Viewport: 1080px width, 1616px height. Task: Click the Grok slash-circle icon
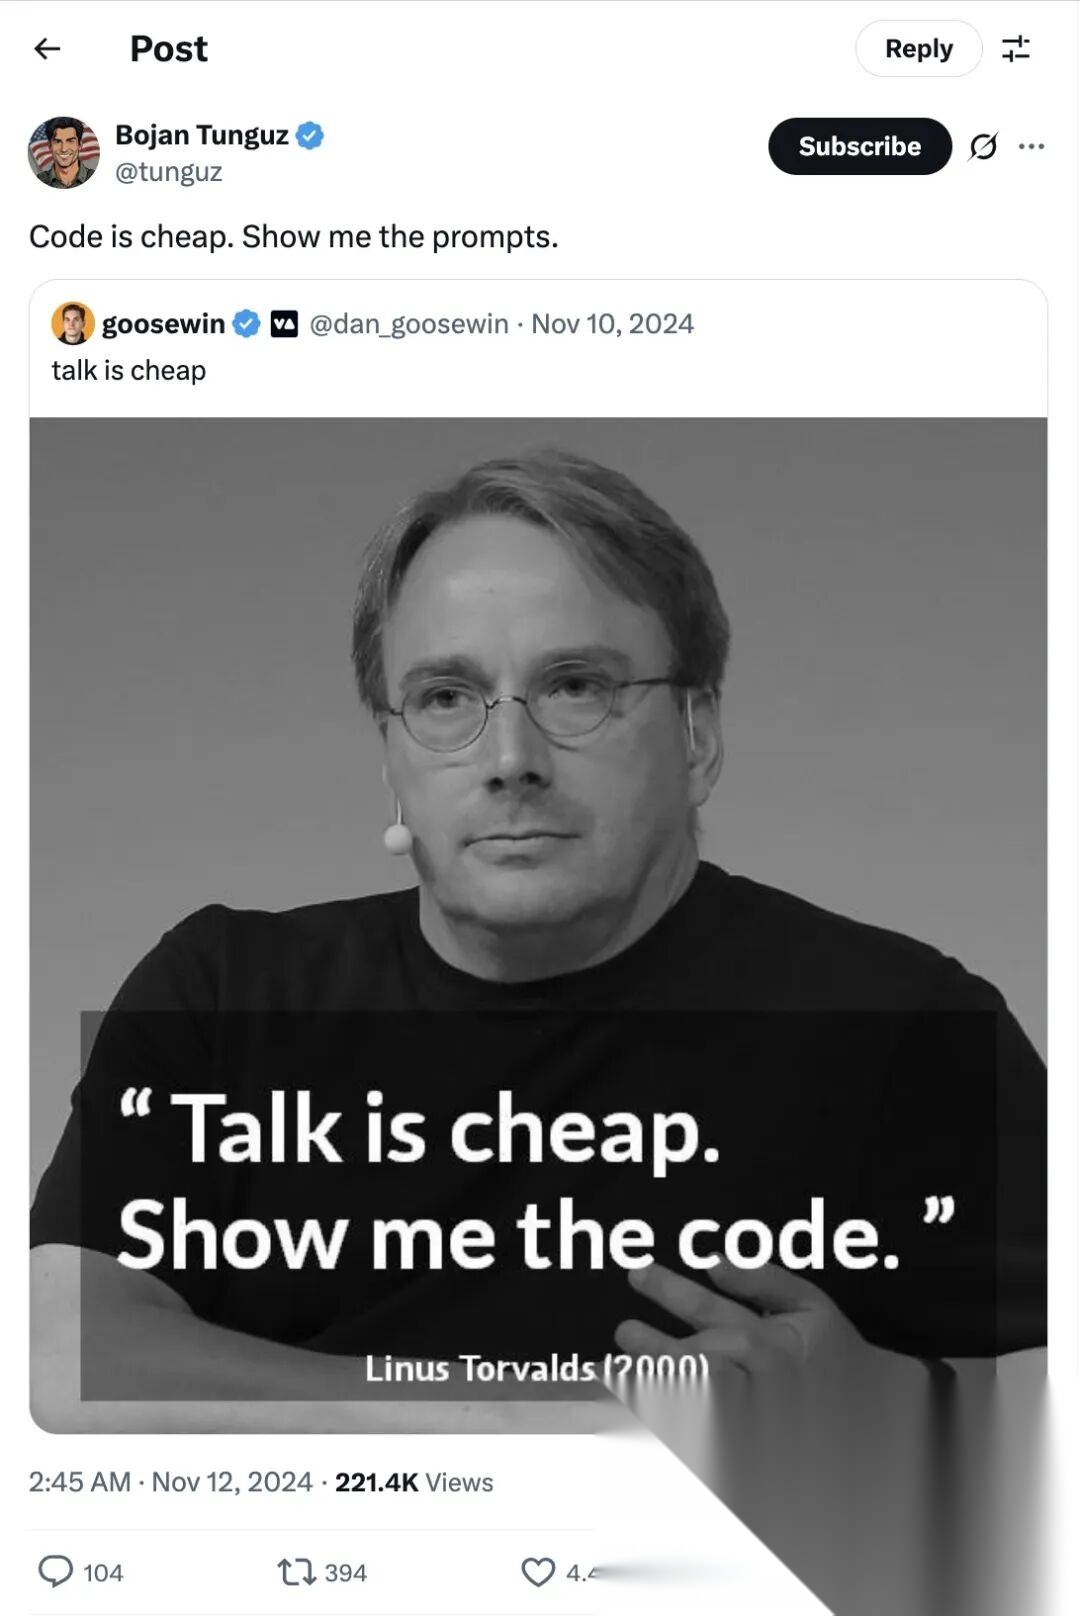983,147
